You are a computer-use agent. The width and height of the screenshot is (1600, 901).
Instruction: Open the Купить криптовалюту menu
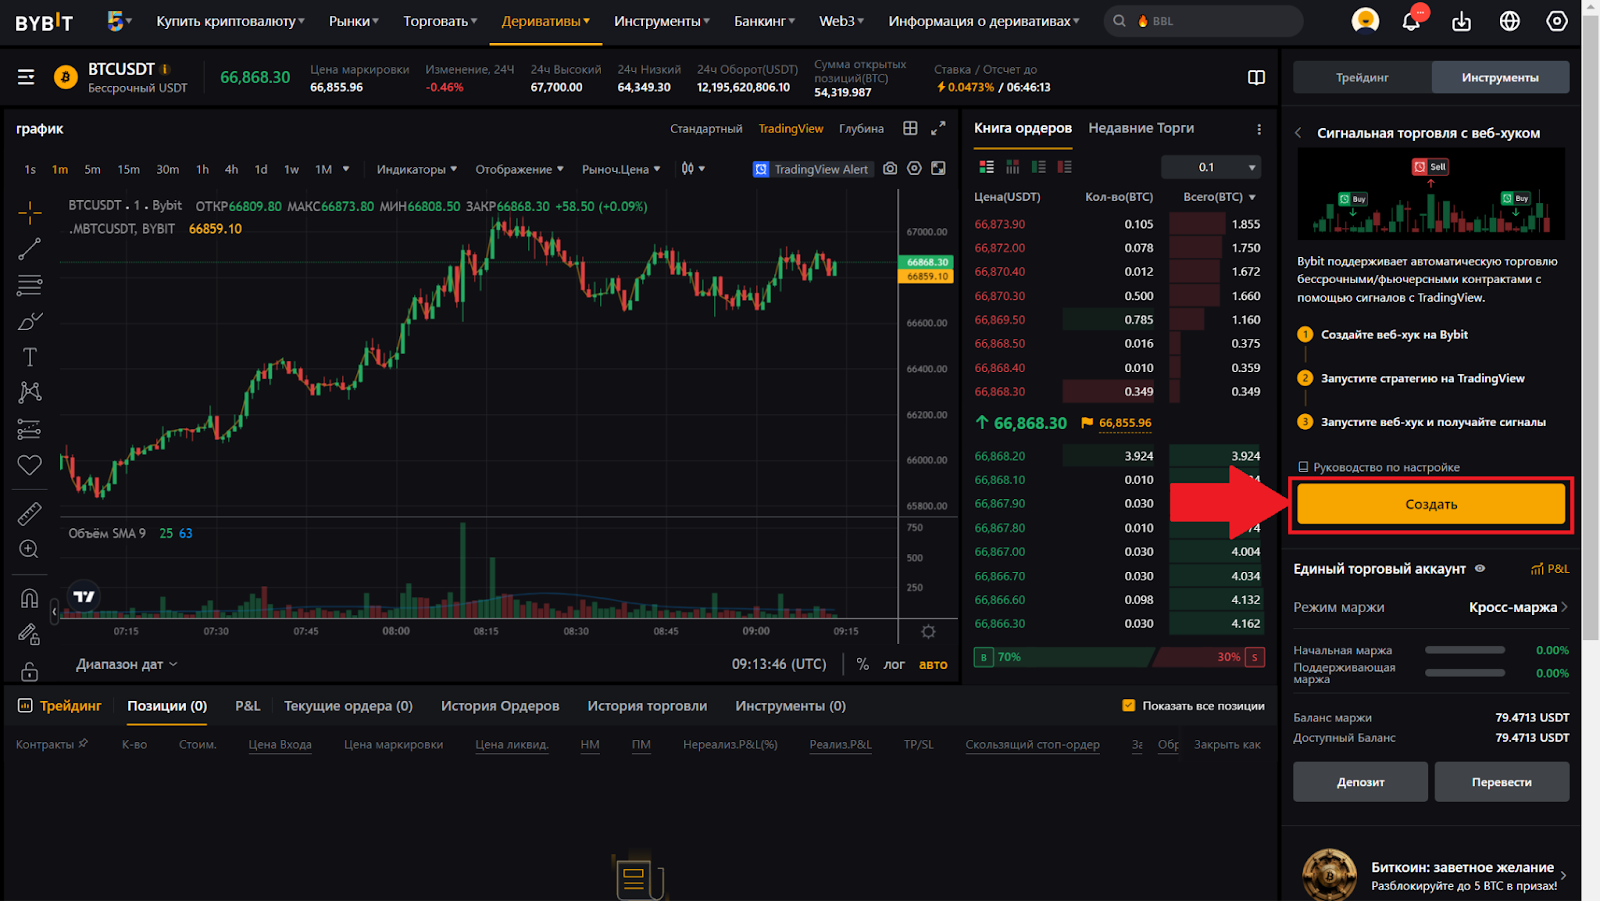(x=230, y=21)
